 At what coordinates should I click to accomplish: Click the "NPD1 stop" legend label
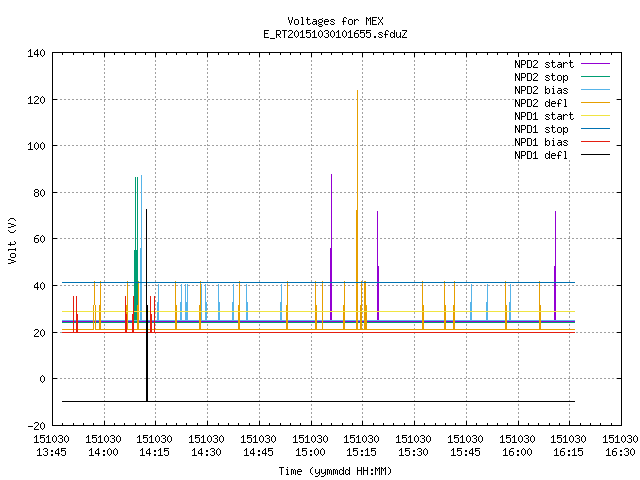coord(541,129)
